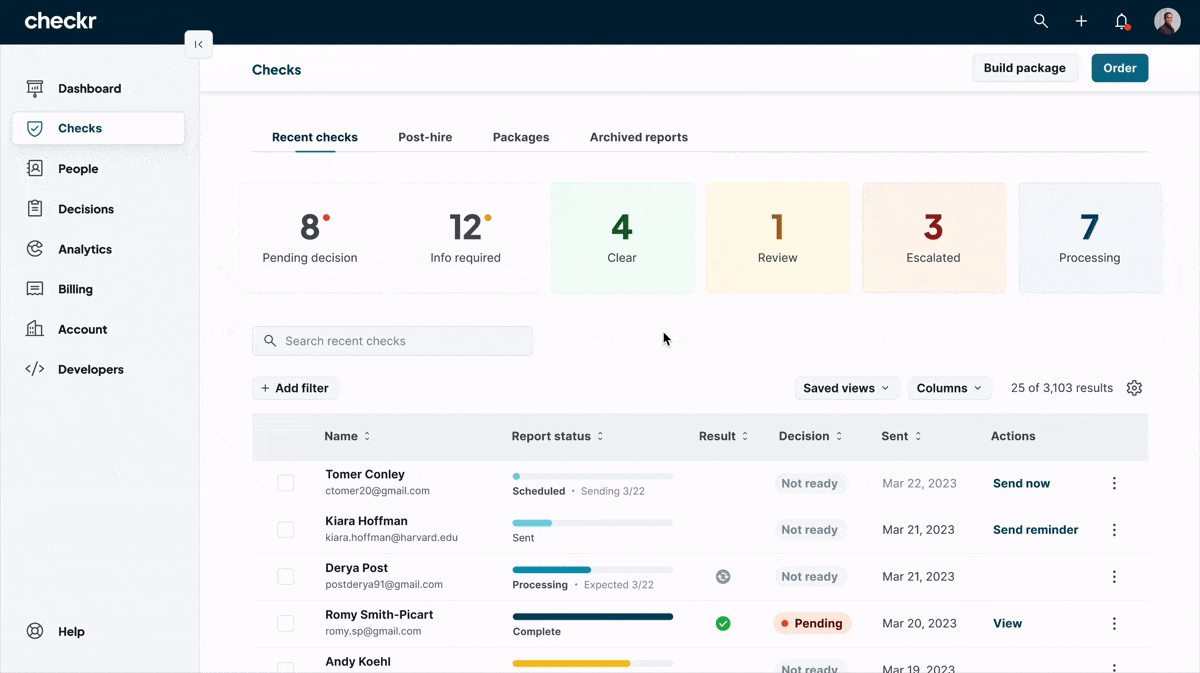Open table settings gear icon
This screenshot has height=673, width=1200.
(1134, 388)
